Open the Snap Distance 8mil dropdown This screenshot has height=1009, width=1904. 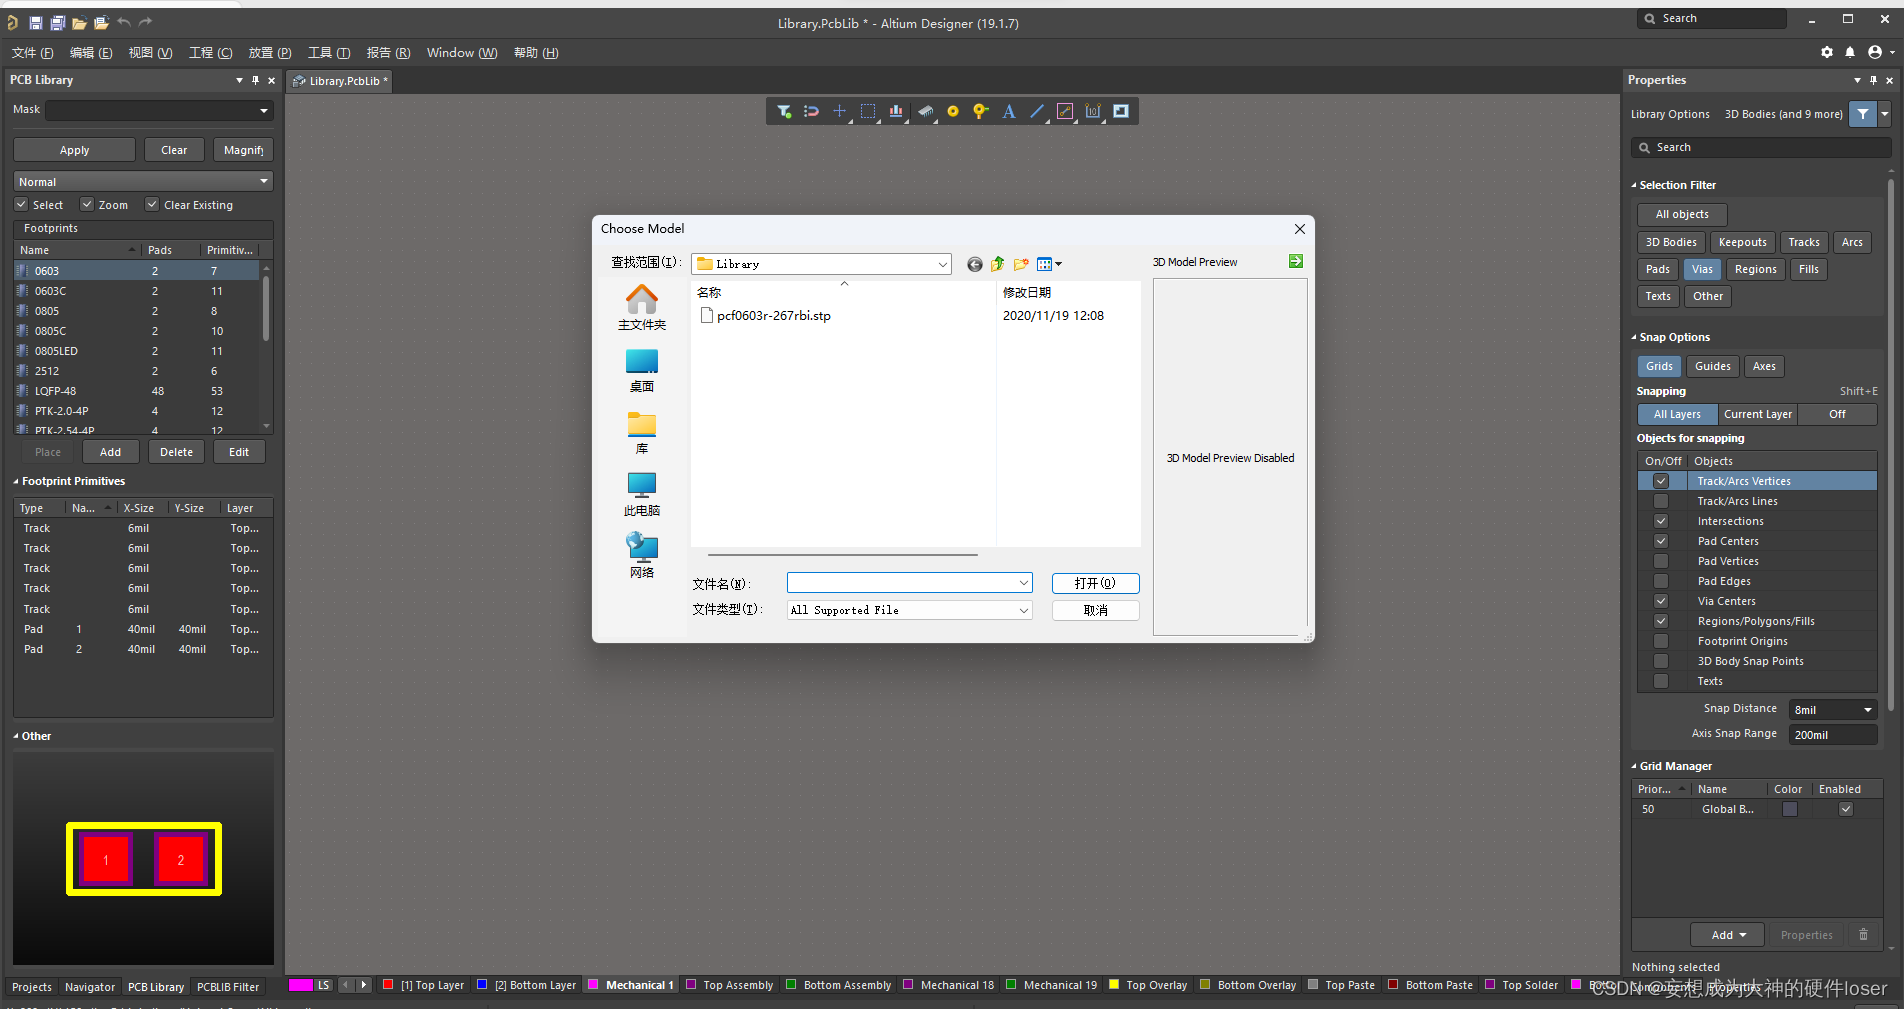click(1867, 710)
